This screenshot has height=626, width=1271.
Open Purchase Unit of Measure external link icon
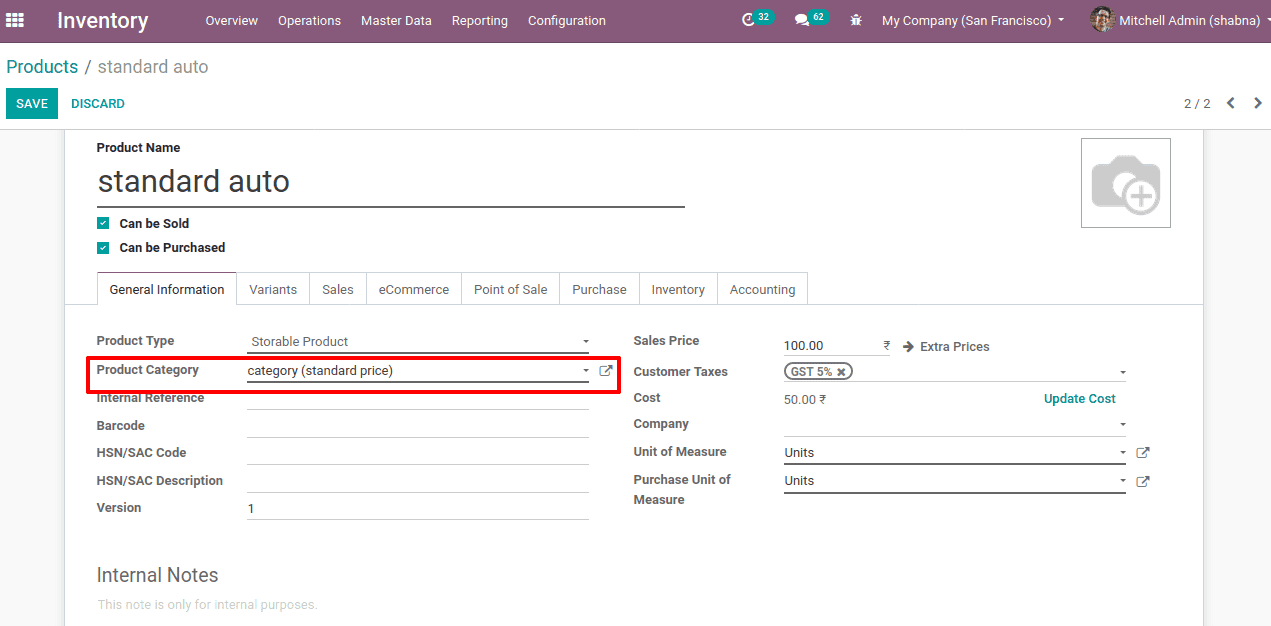click(x=1143, y=481)
